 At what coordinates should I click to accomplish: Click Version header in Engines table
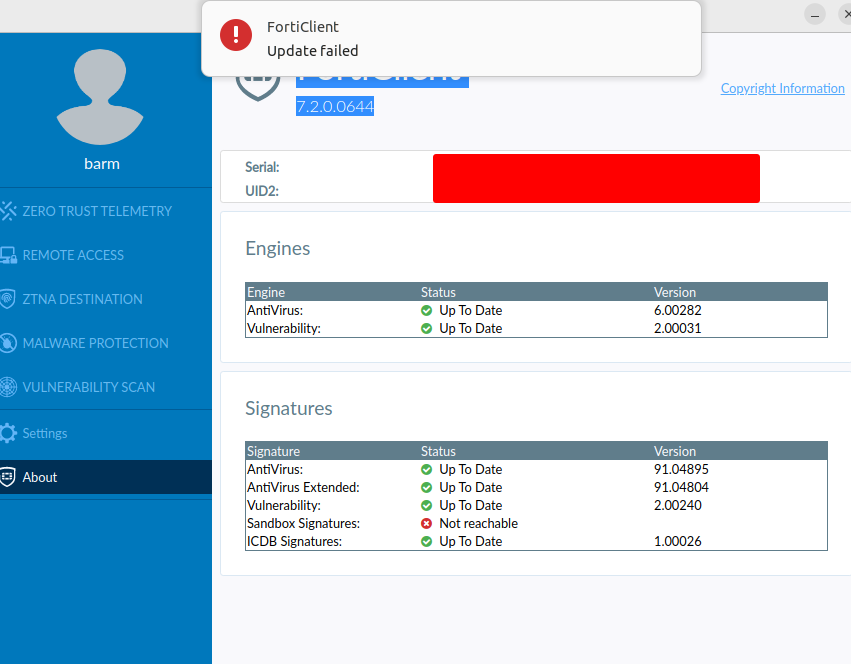coord(675,292)
